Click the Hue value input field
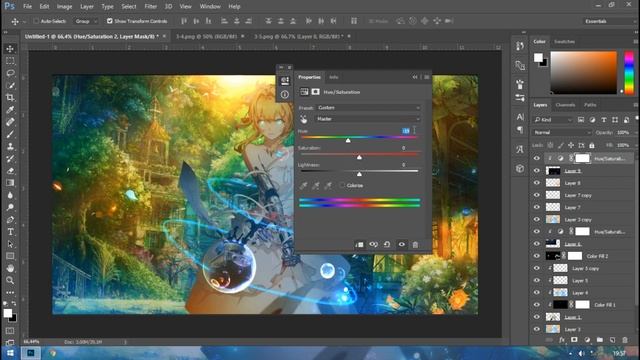The image size is (640, 360). [406, 131]
